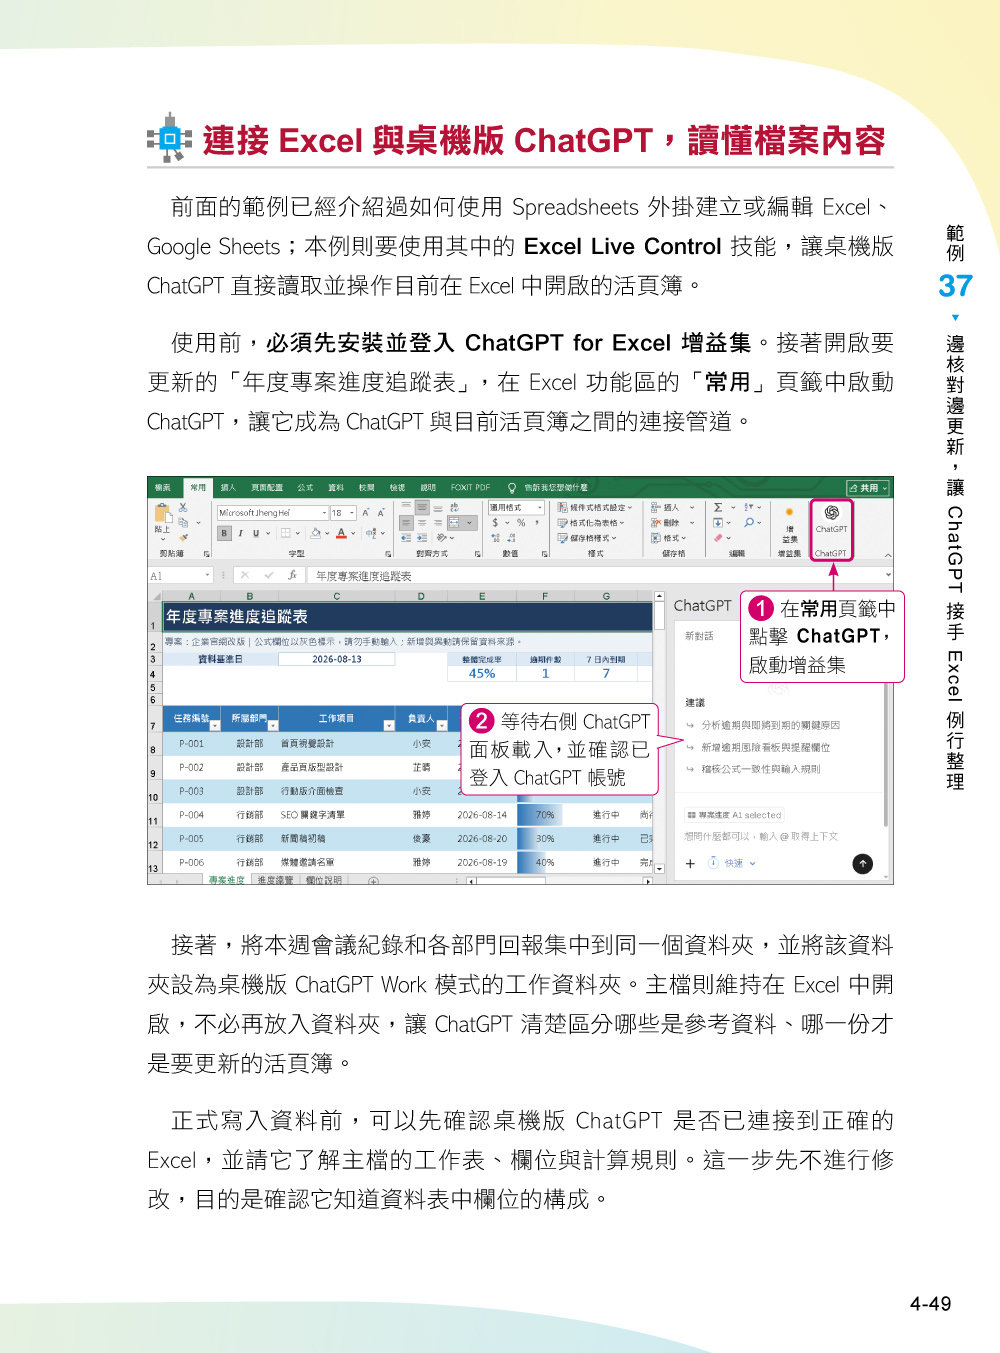Click the lightbulb Tell Me icon
The height and width of the screenshot is (1353, 1000).
point(512,488)
